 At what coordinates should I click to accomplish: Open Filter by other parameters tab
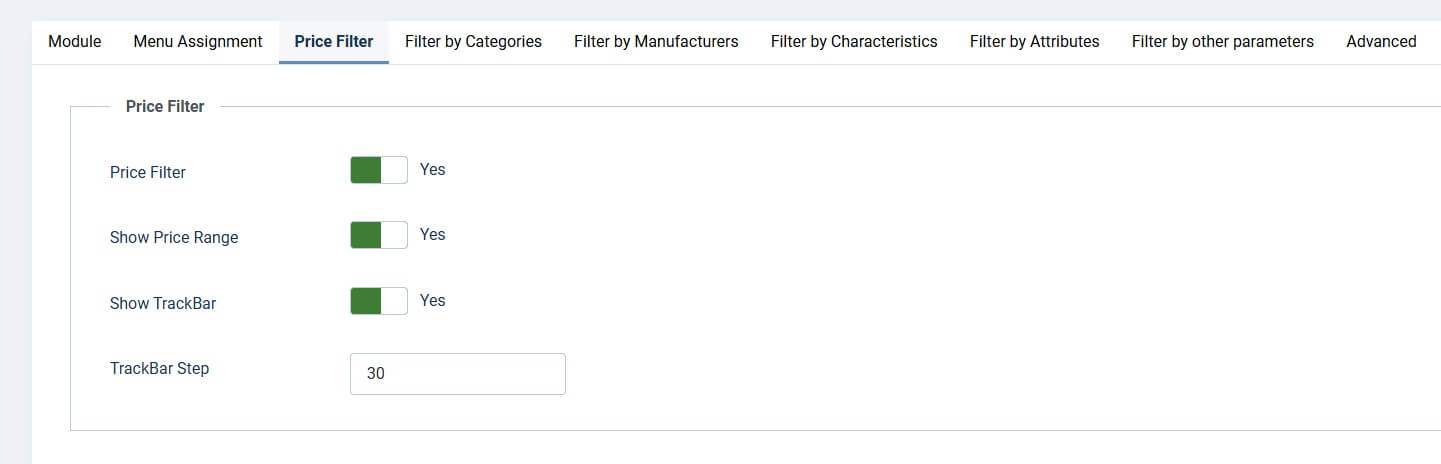pos(1222,42)
